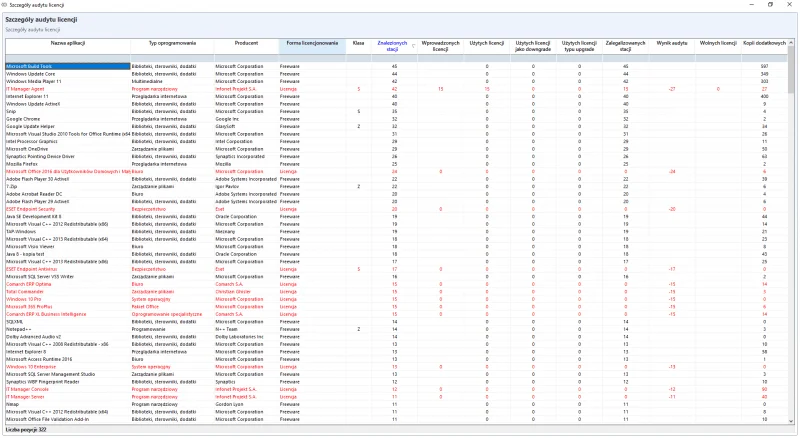This screenshot has height=438, width=800.
Task: Select the Internet Explorer 8 row
Action: (x=396, y=352)
